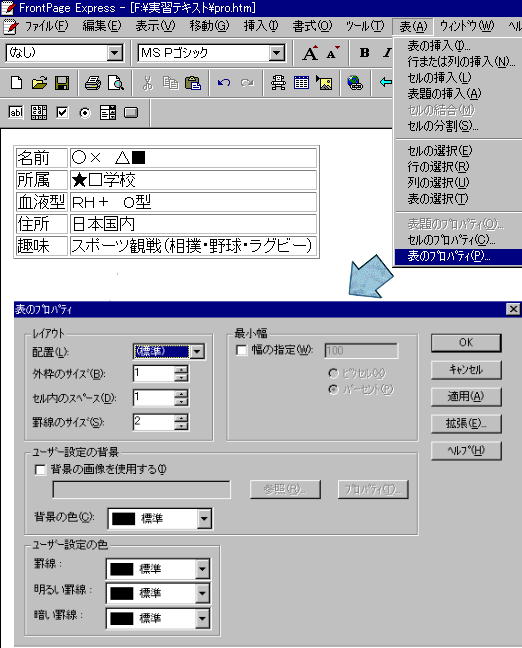Open the 配置 alignment dropdown

197,352
